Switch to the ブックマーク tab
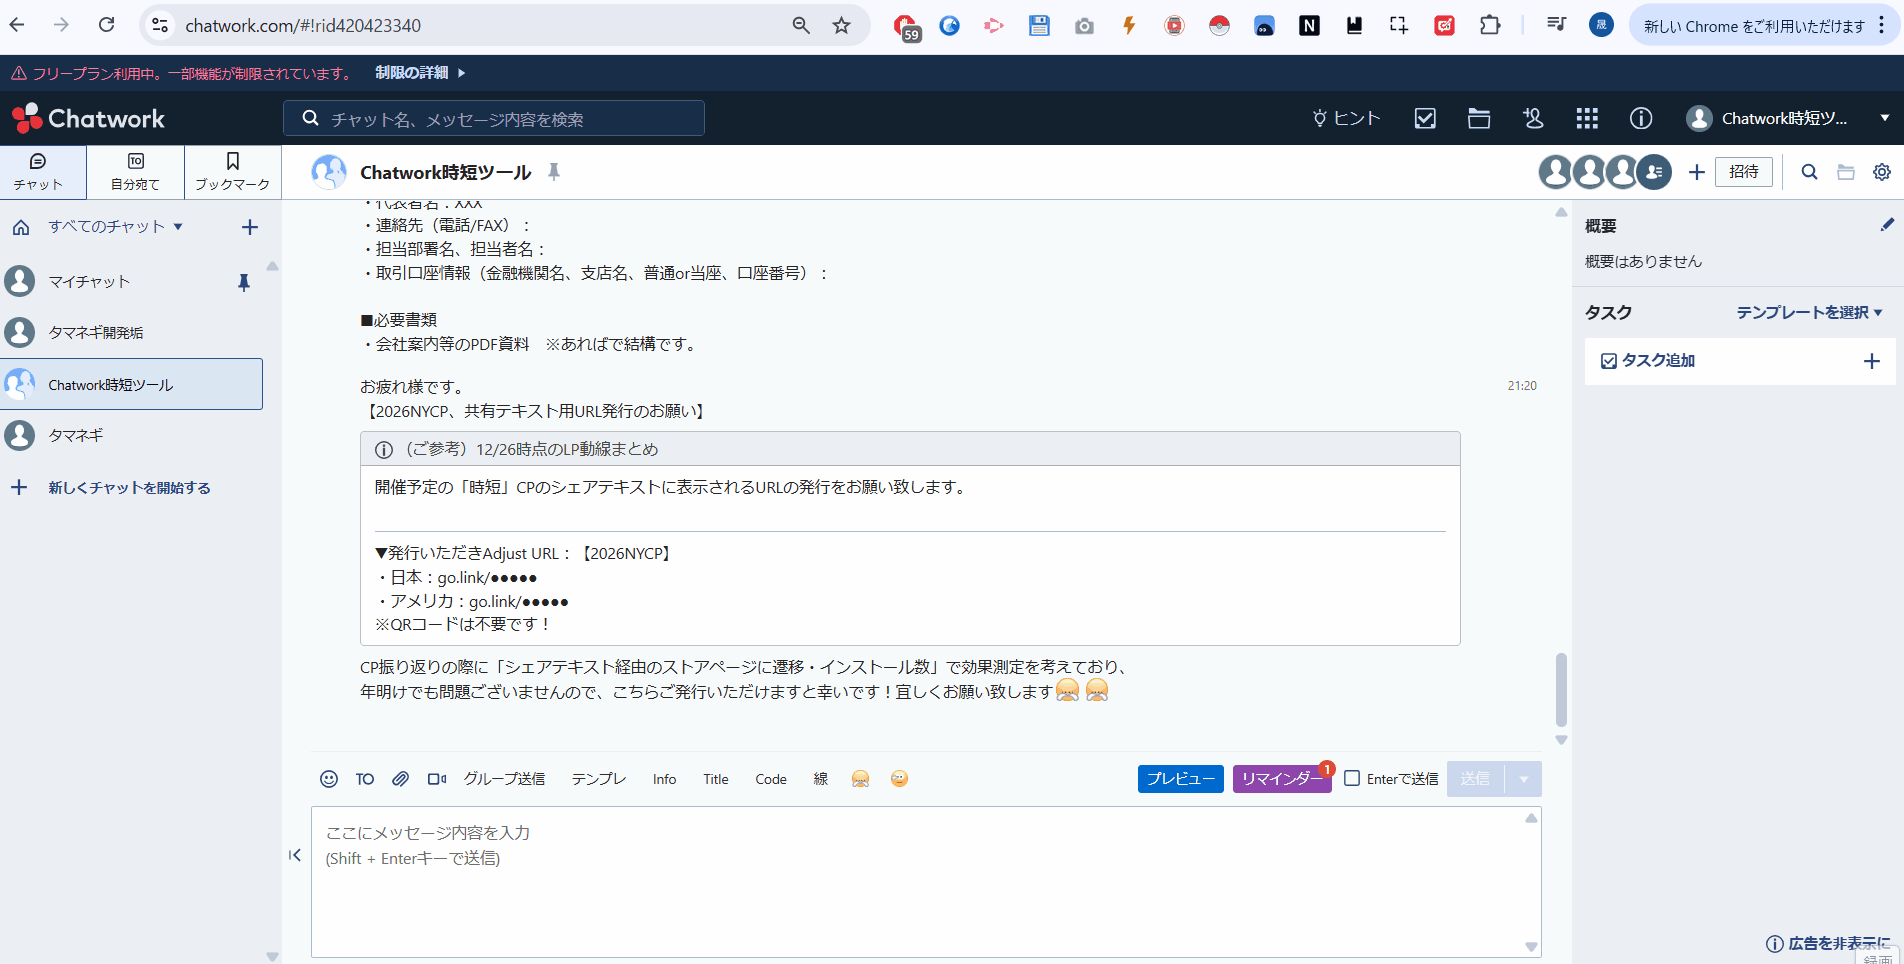Image resolution: width=1904 pixels, height=964 pixels. tap(232, 172)
